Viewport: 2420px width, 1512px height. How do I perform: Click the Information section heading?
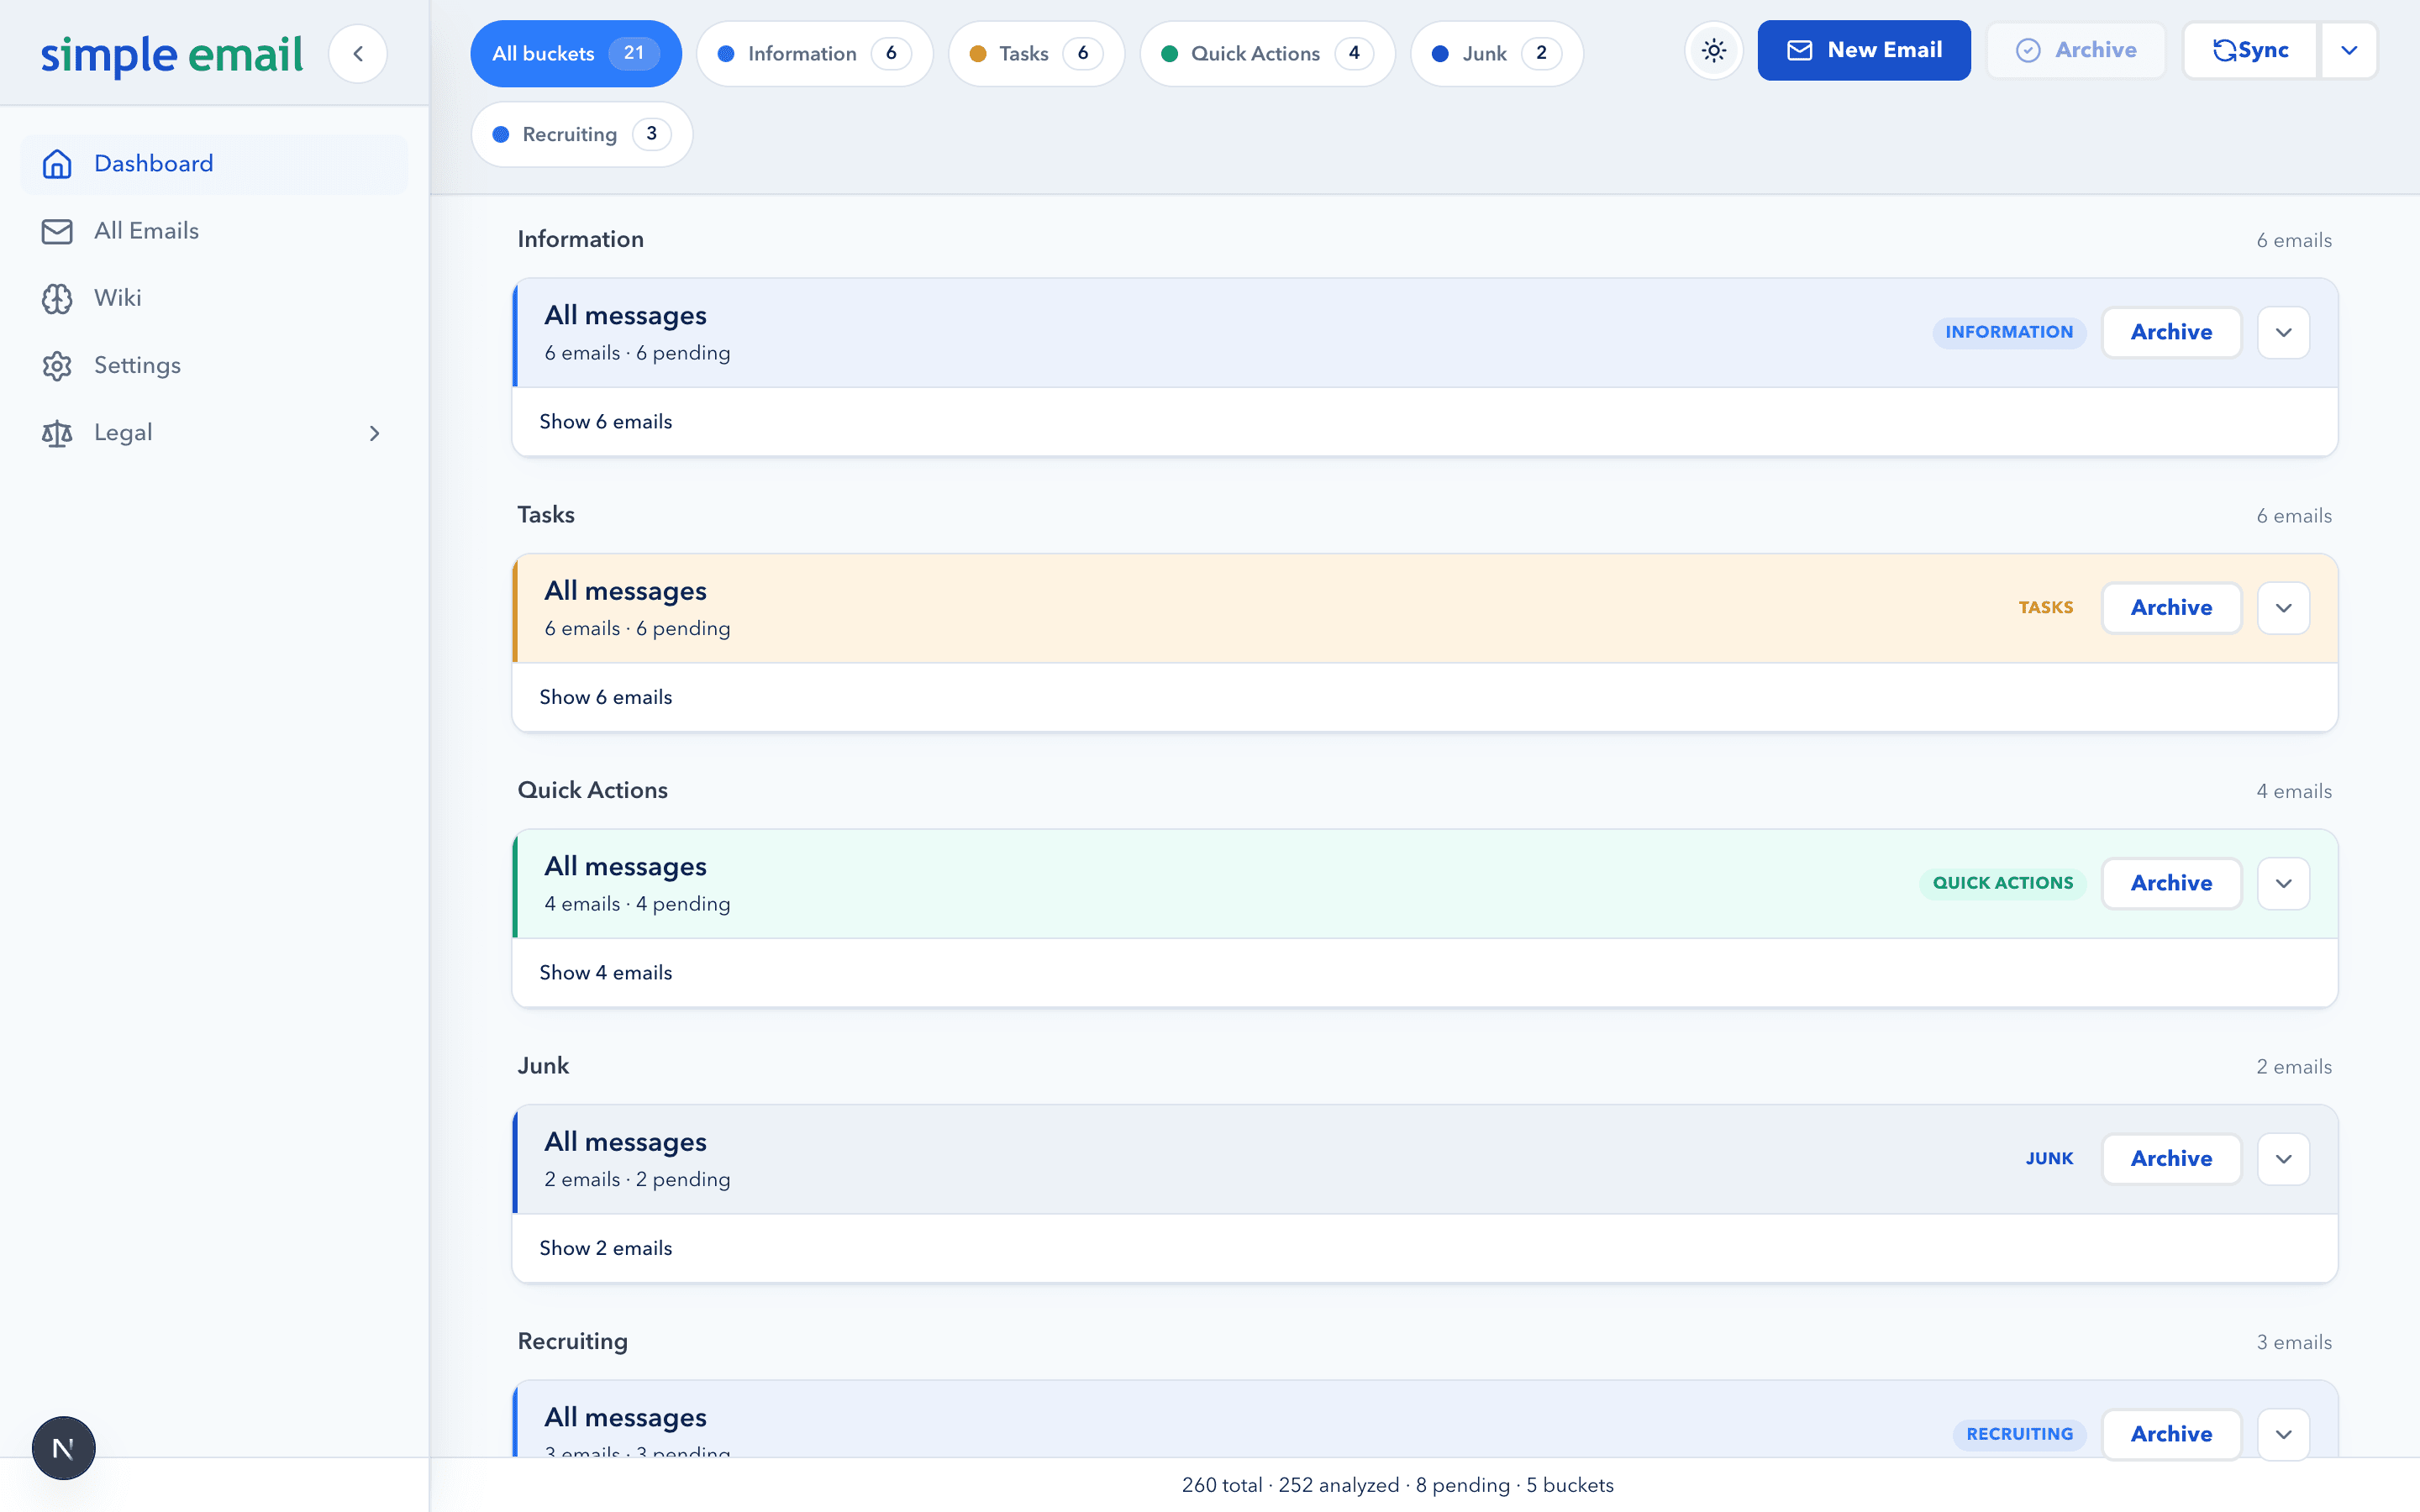pos(580,239)
